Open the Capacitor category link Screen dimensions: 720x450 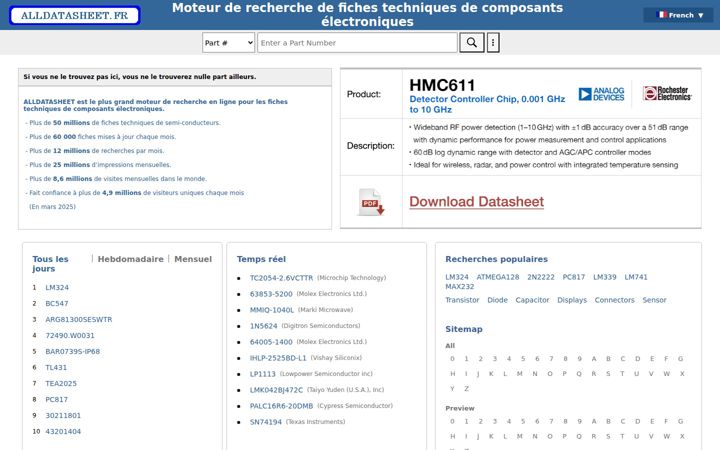(x=532, y=300)
